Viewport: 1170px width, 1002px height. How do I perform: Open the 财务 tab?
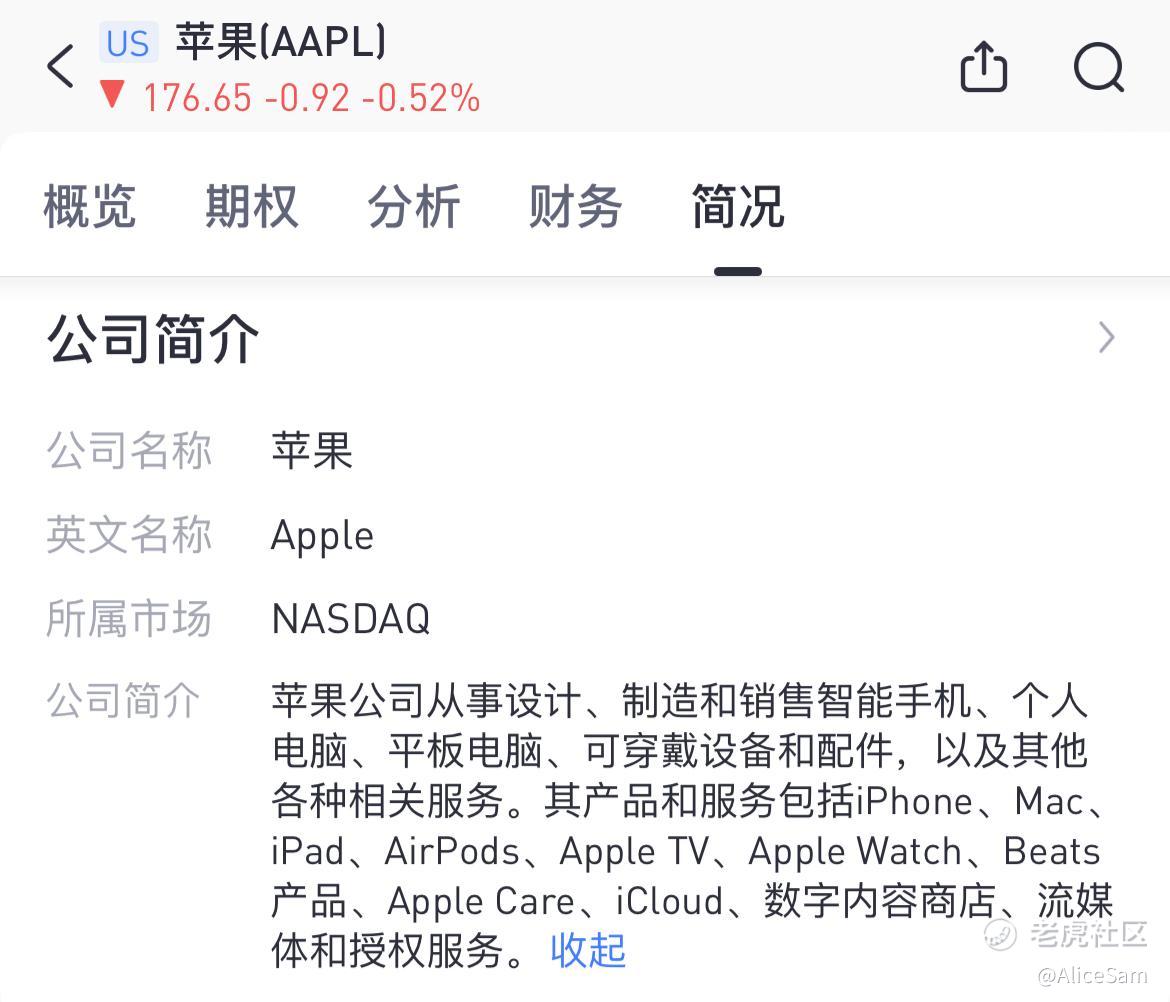pyautogui.click(x=575, y=207)
